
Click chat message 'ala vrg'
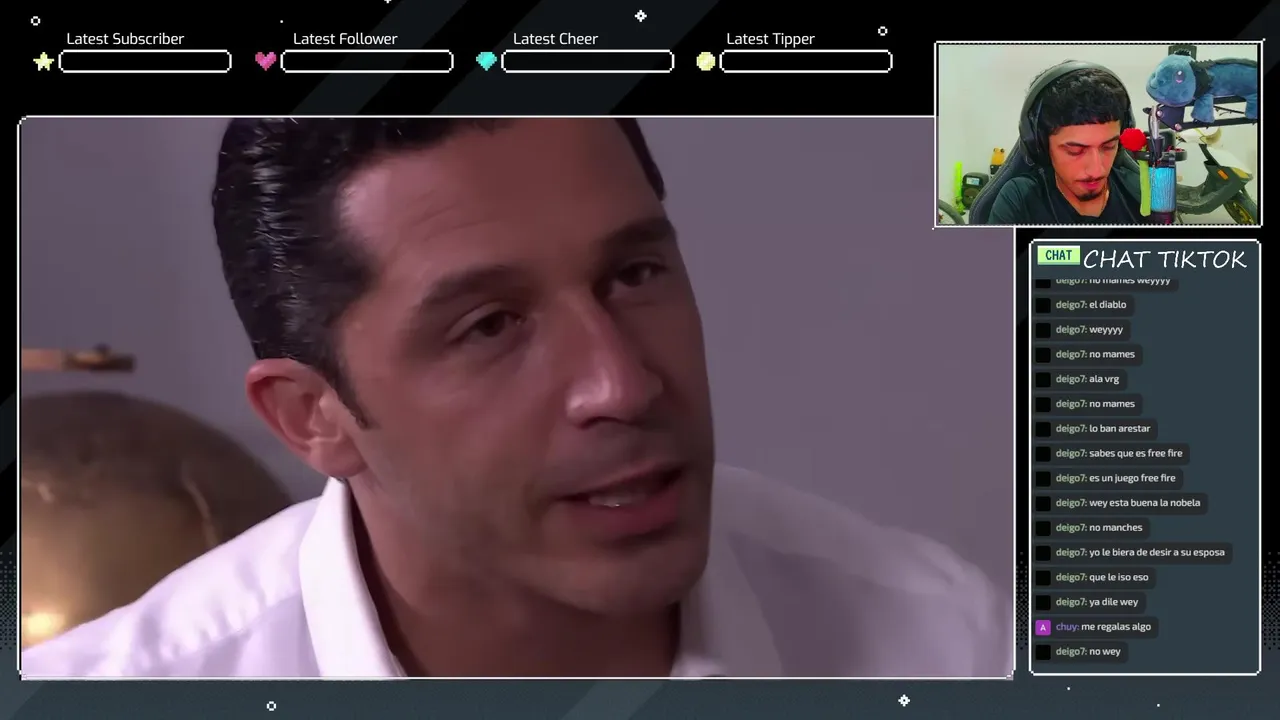1104,379
